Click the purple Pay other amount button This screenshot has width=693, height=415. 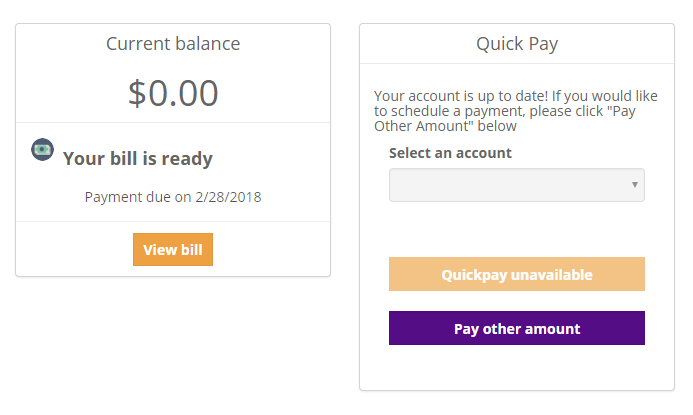pos(516,328)
